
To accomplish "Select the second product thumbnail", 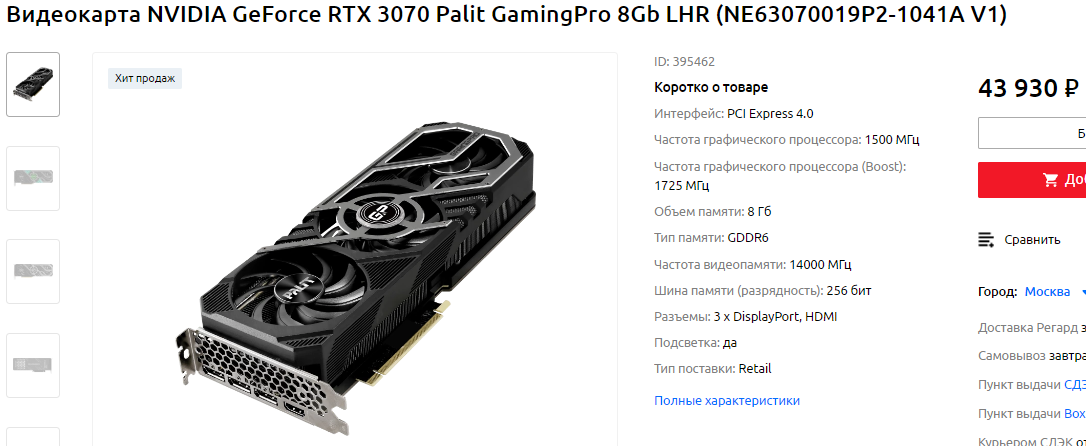I will [33, 178].
